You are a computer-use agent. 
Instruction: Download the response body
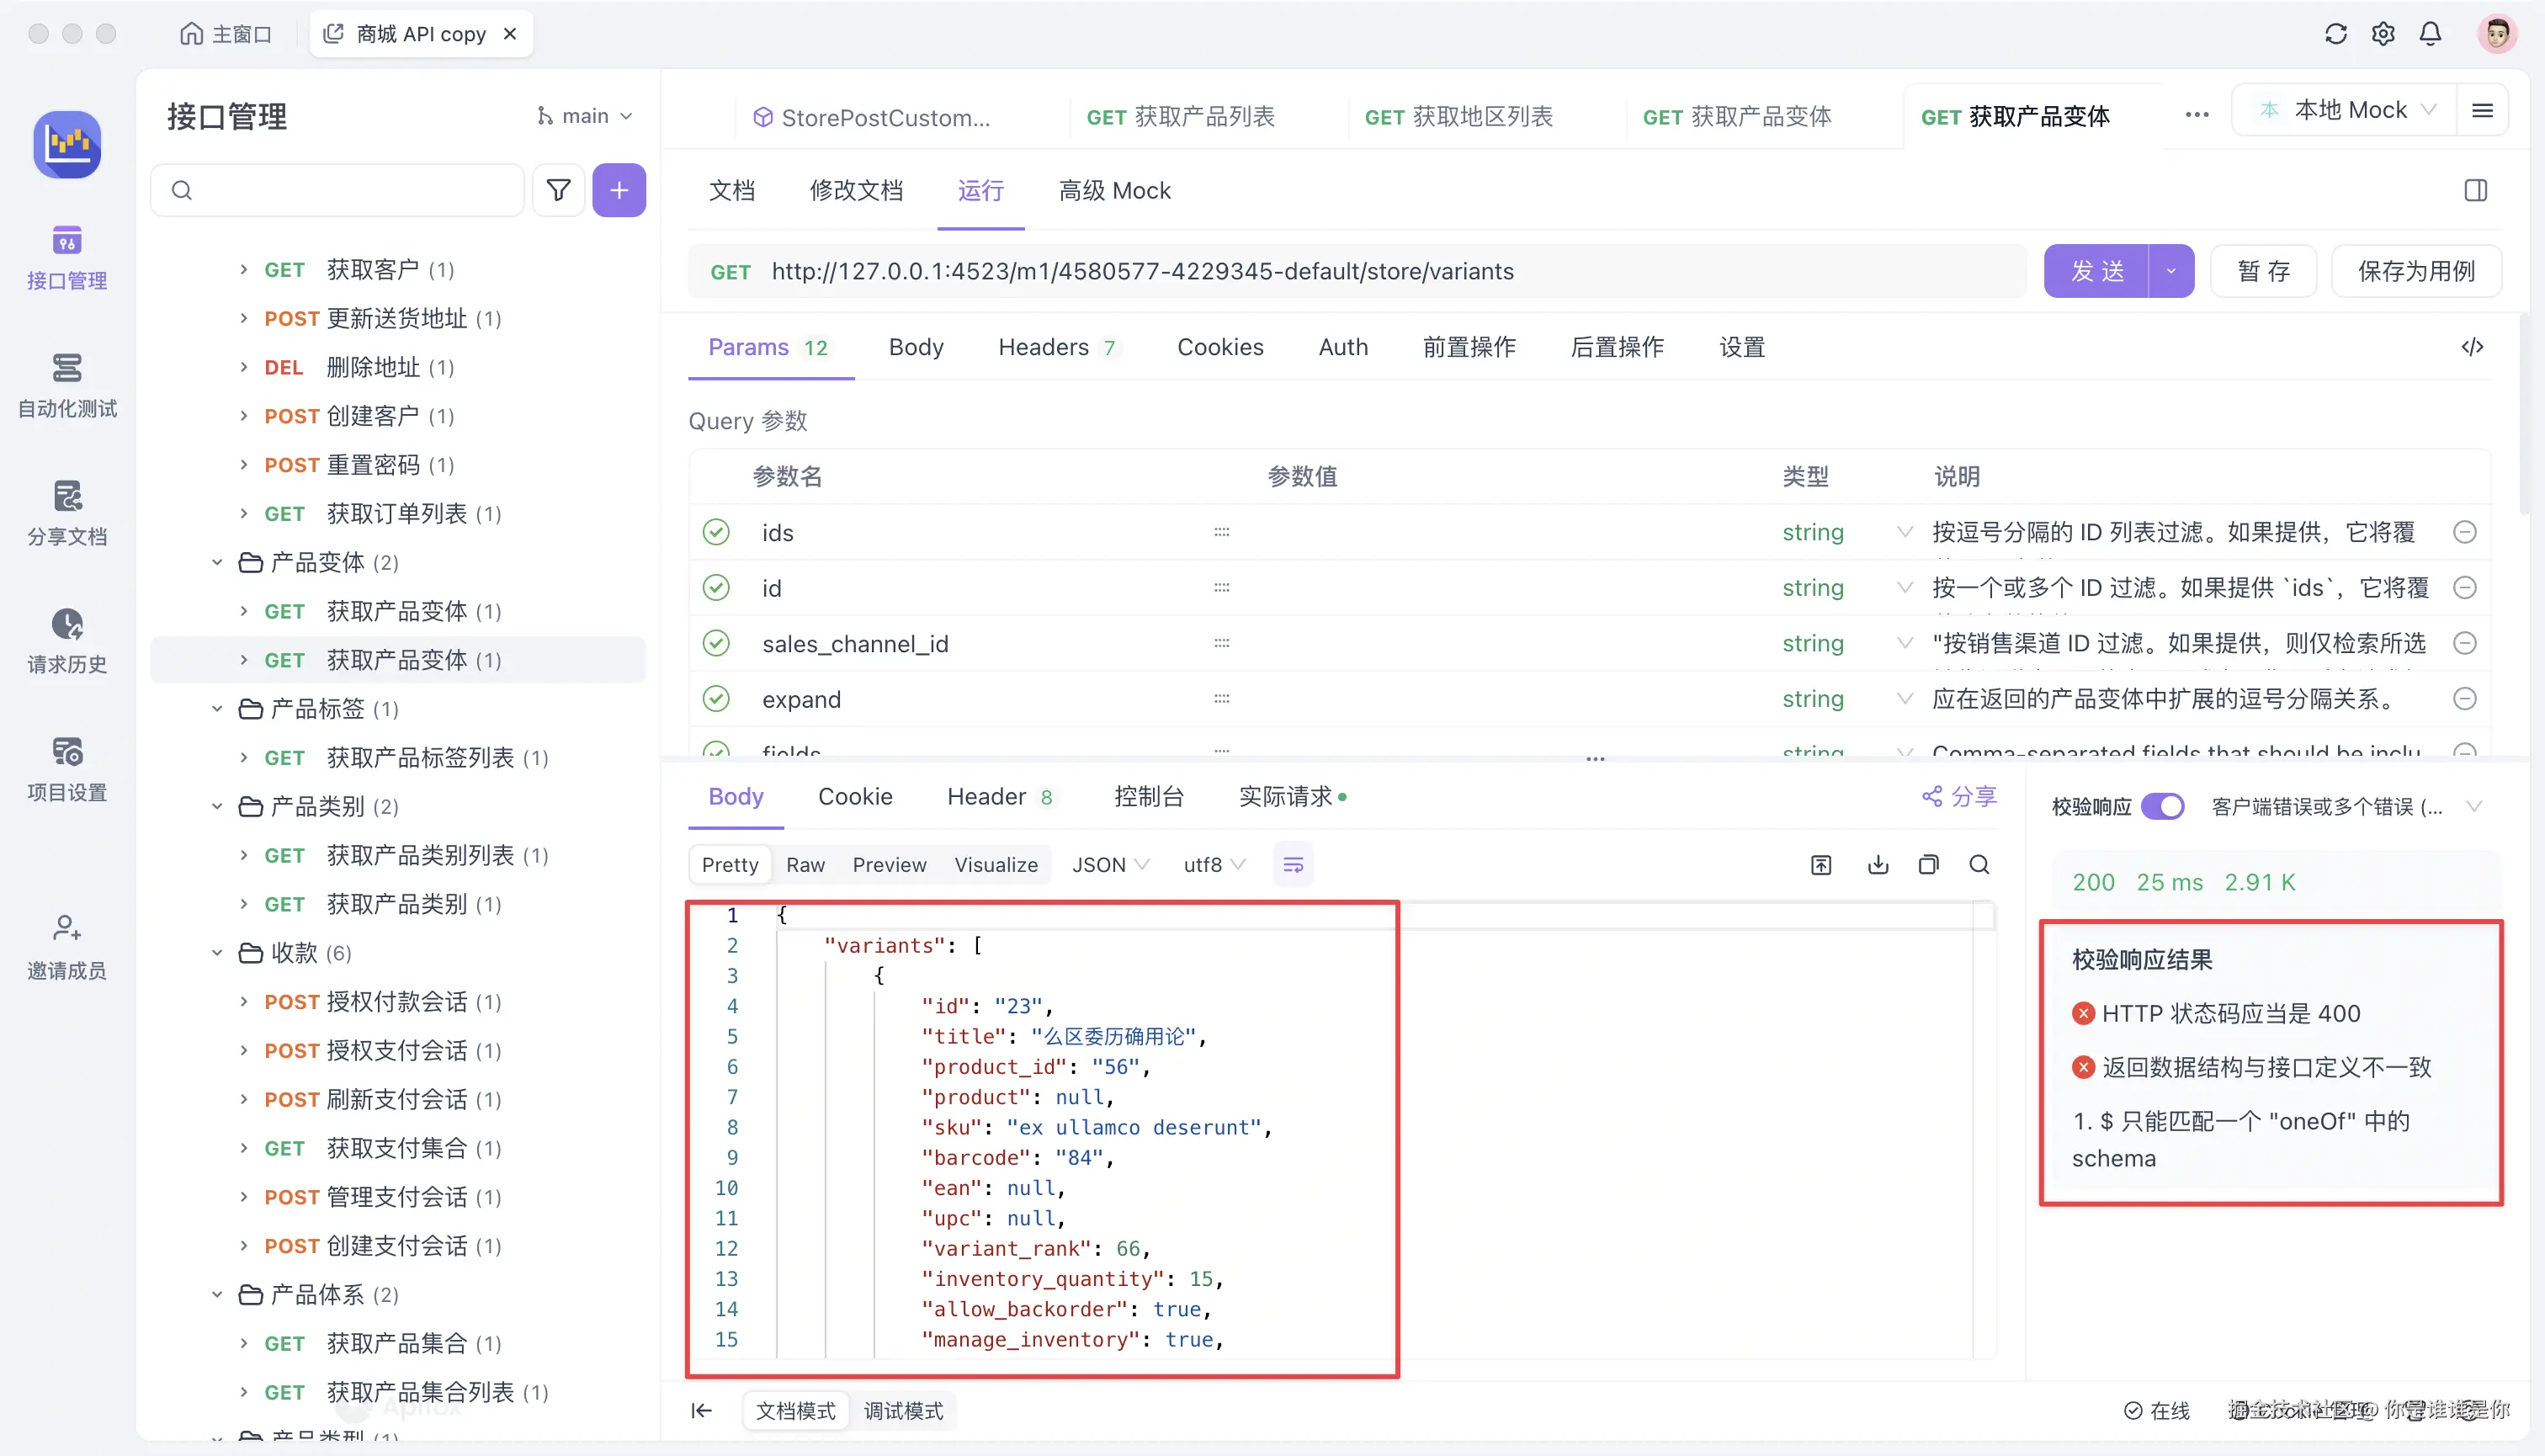click(x=1877, y=864)
